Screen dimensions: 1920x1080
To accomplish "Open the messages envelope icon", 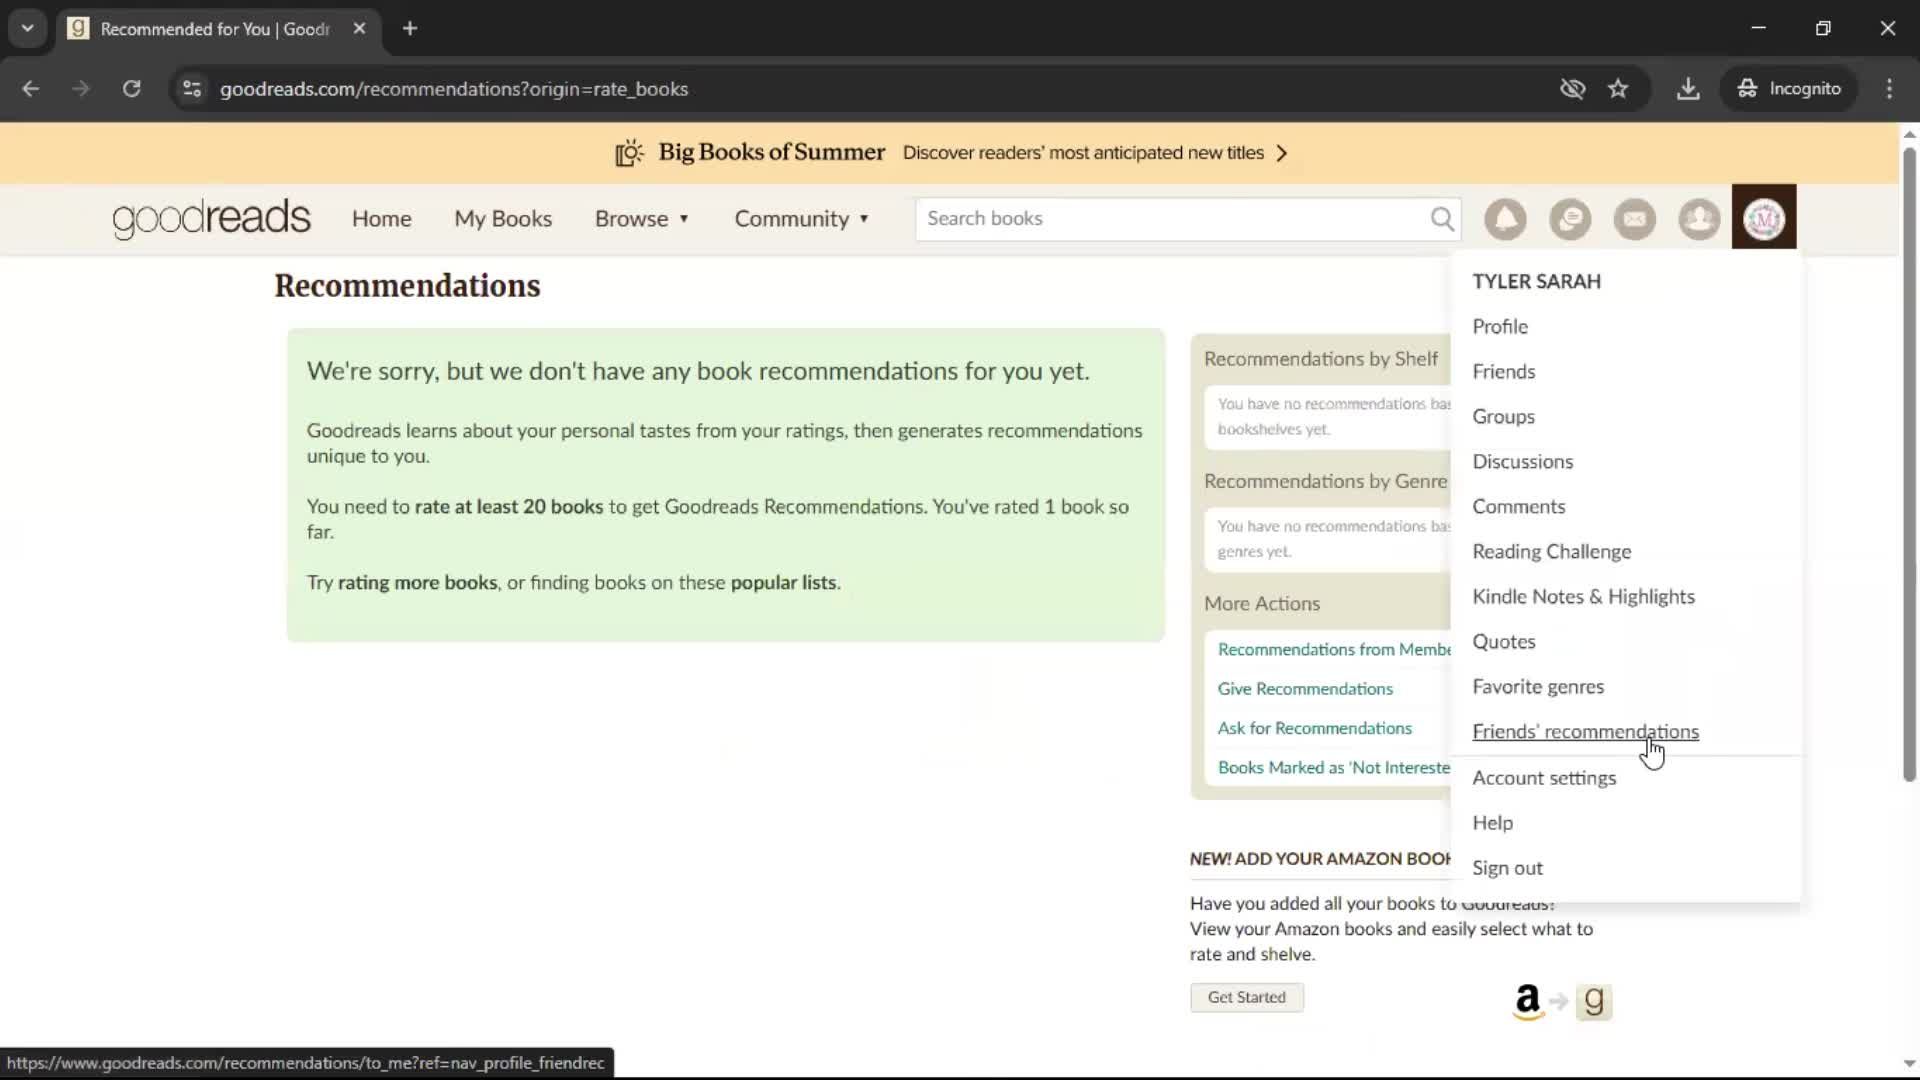I will point(1634,219).
